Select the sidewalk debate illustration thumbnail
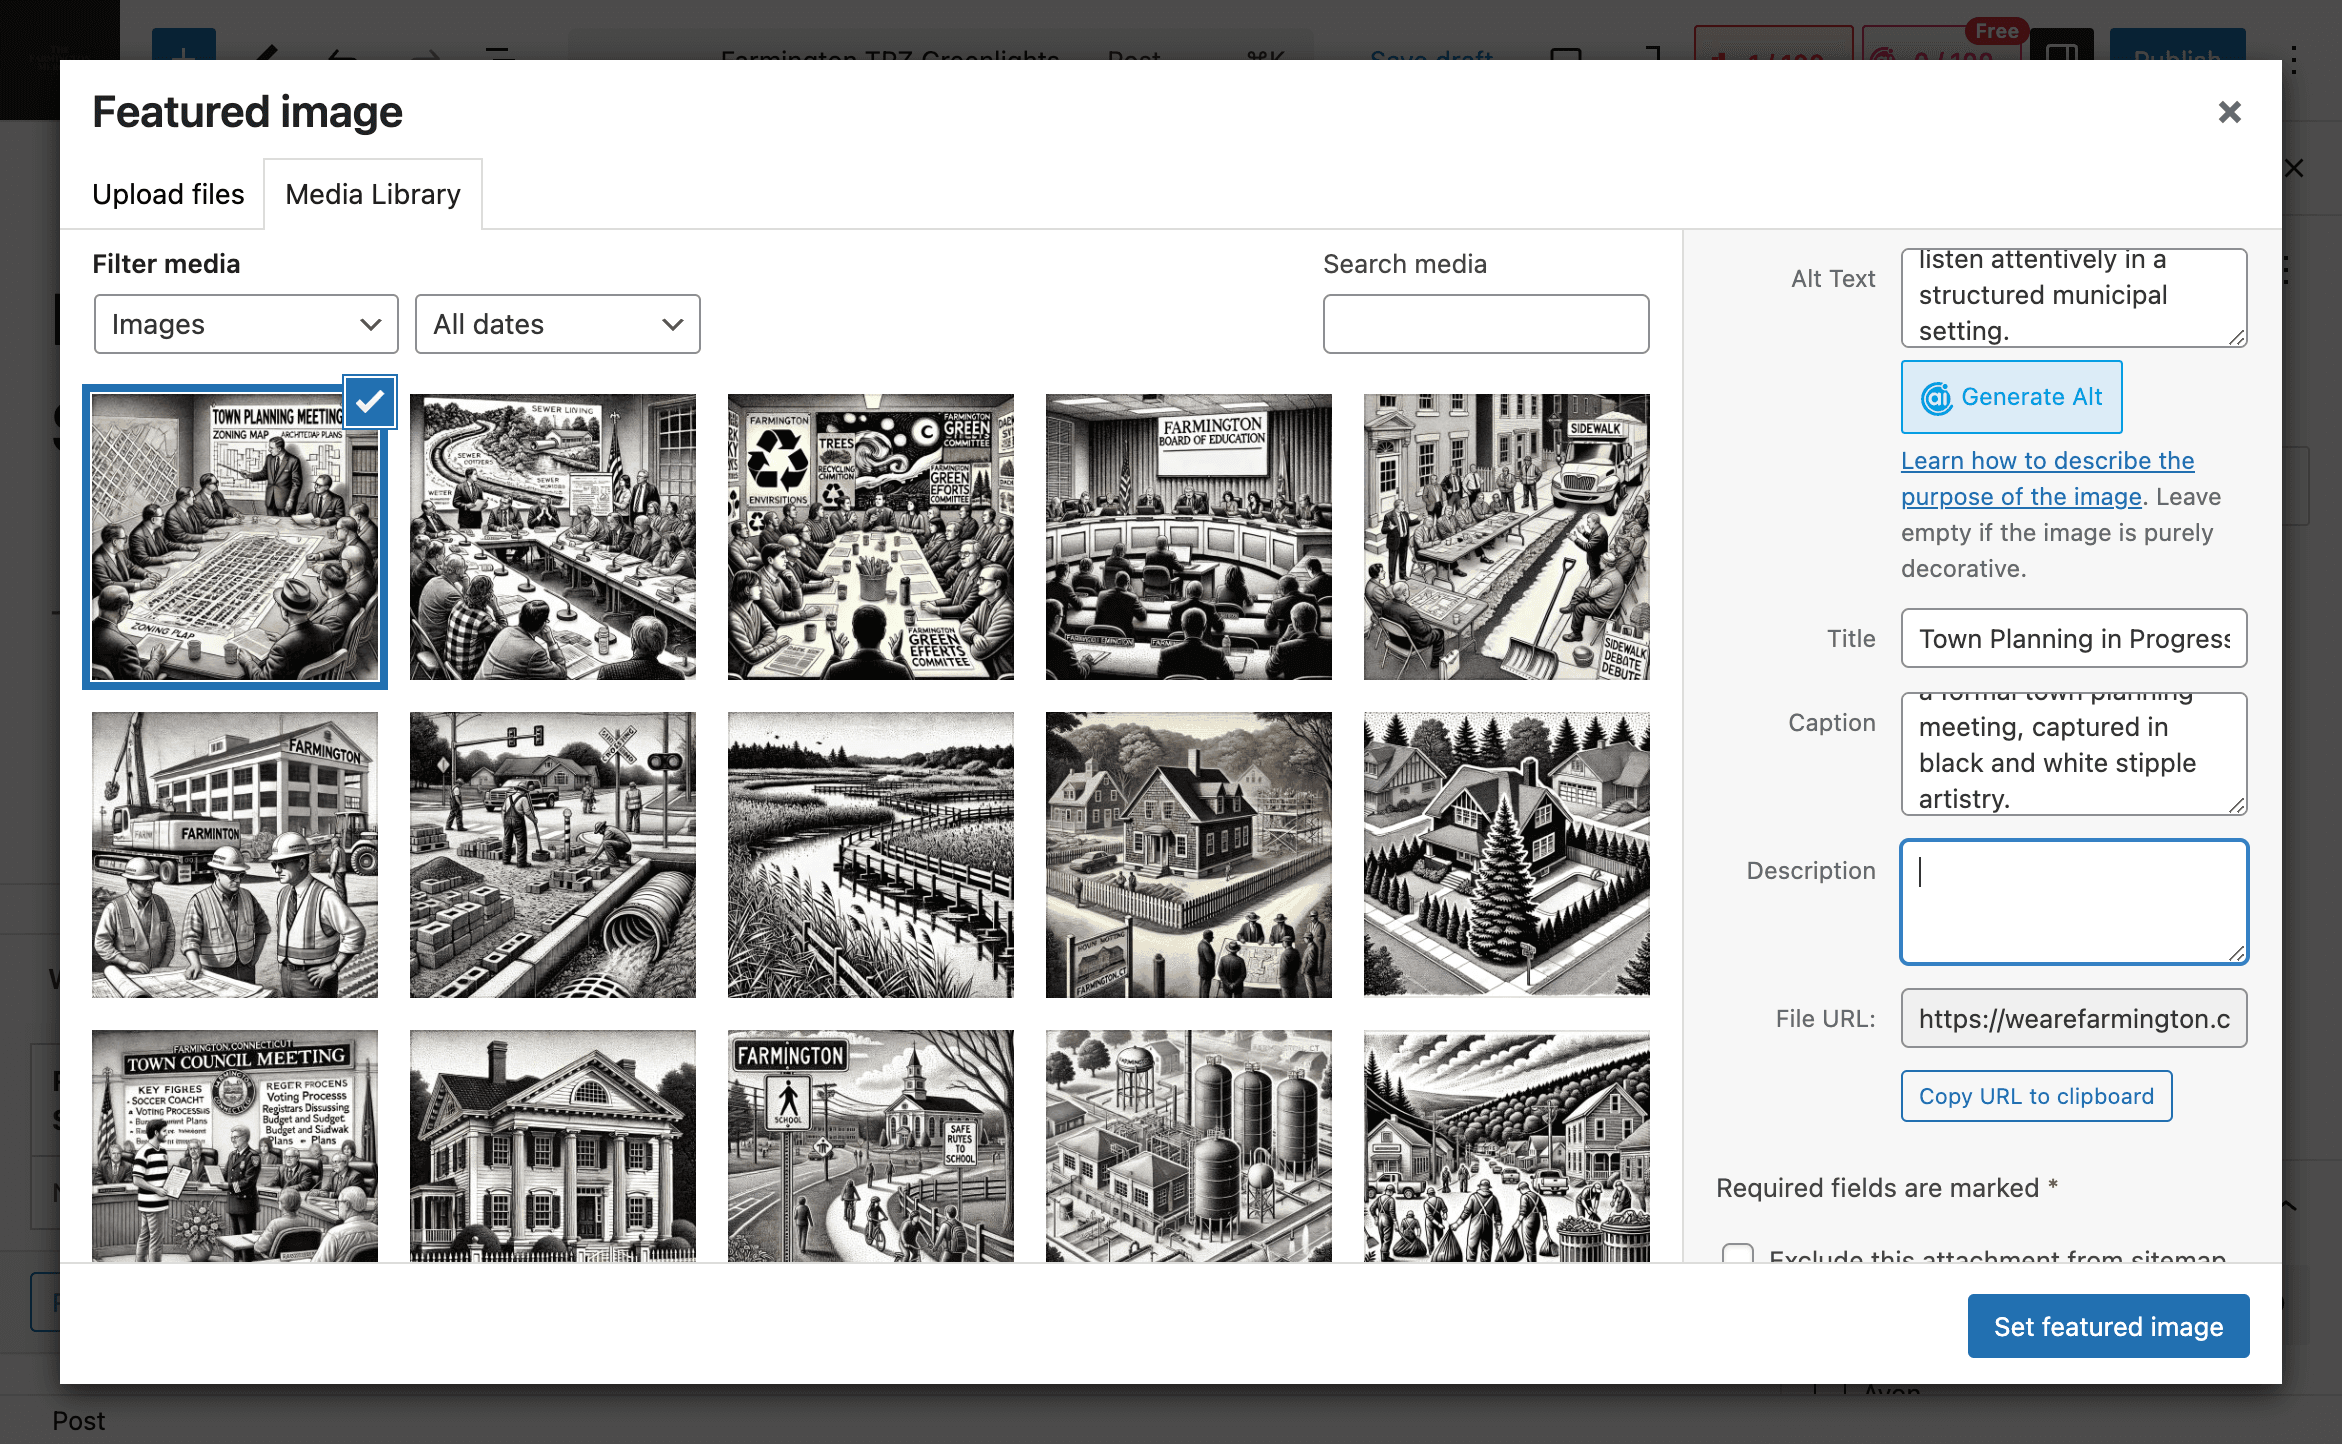This screenshot has width=2342, height=1444. pyautogui.click(x=1506, y=537)
